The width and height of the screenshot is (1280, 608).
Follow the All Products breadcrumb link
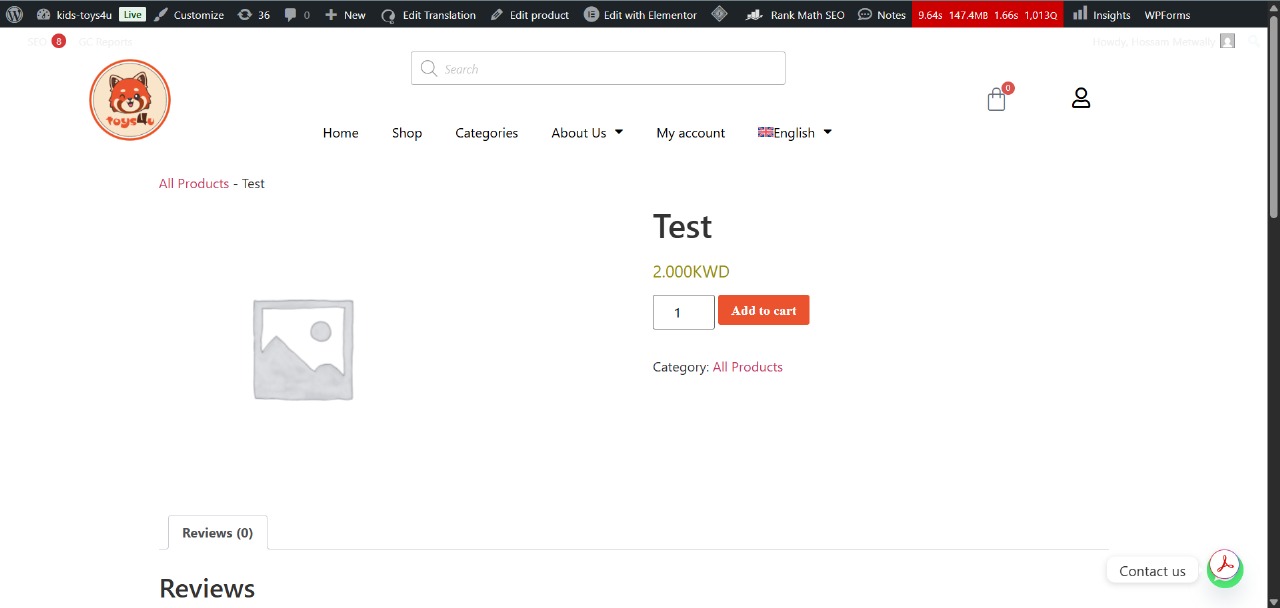194,183
